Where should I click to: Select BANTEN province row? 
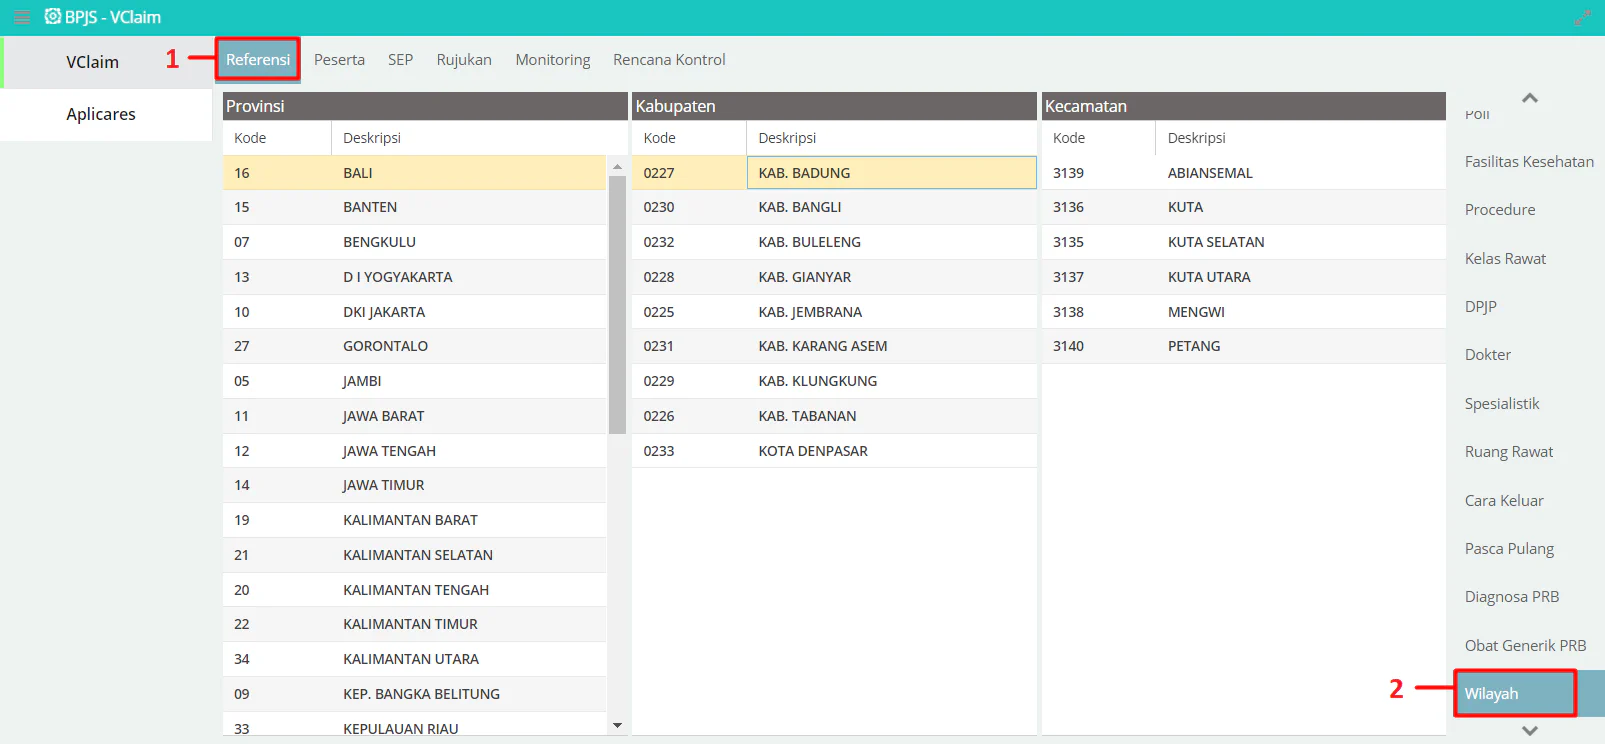pos(415,207)
